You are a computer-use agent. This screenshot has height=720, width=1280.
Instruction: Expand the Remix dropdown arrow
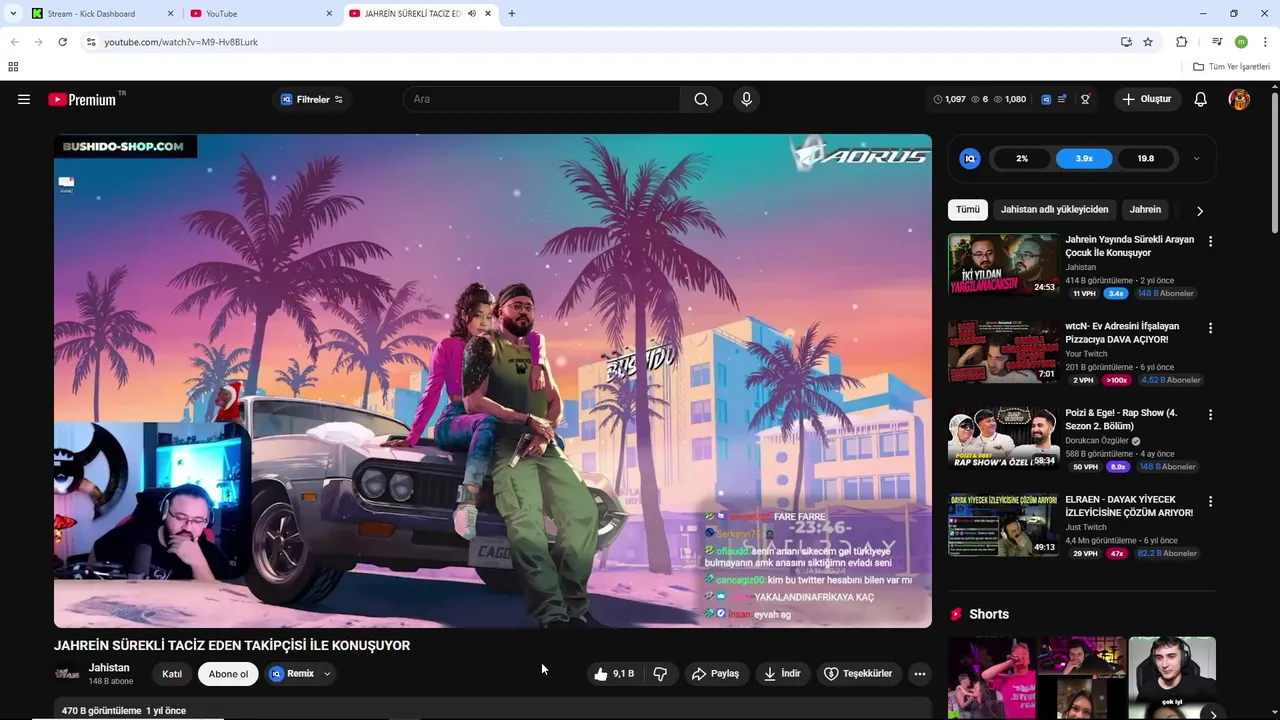[327, 674]
